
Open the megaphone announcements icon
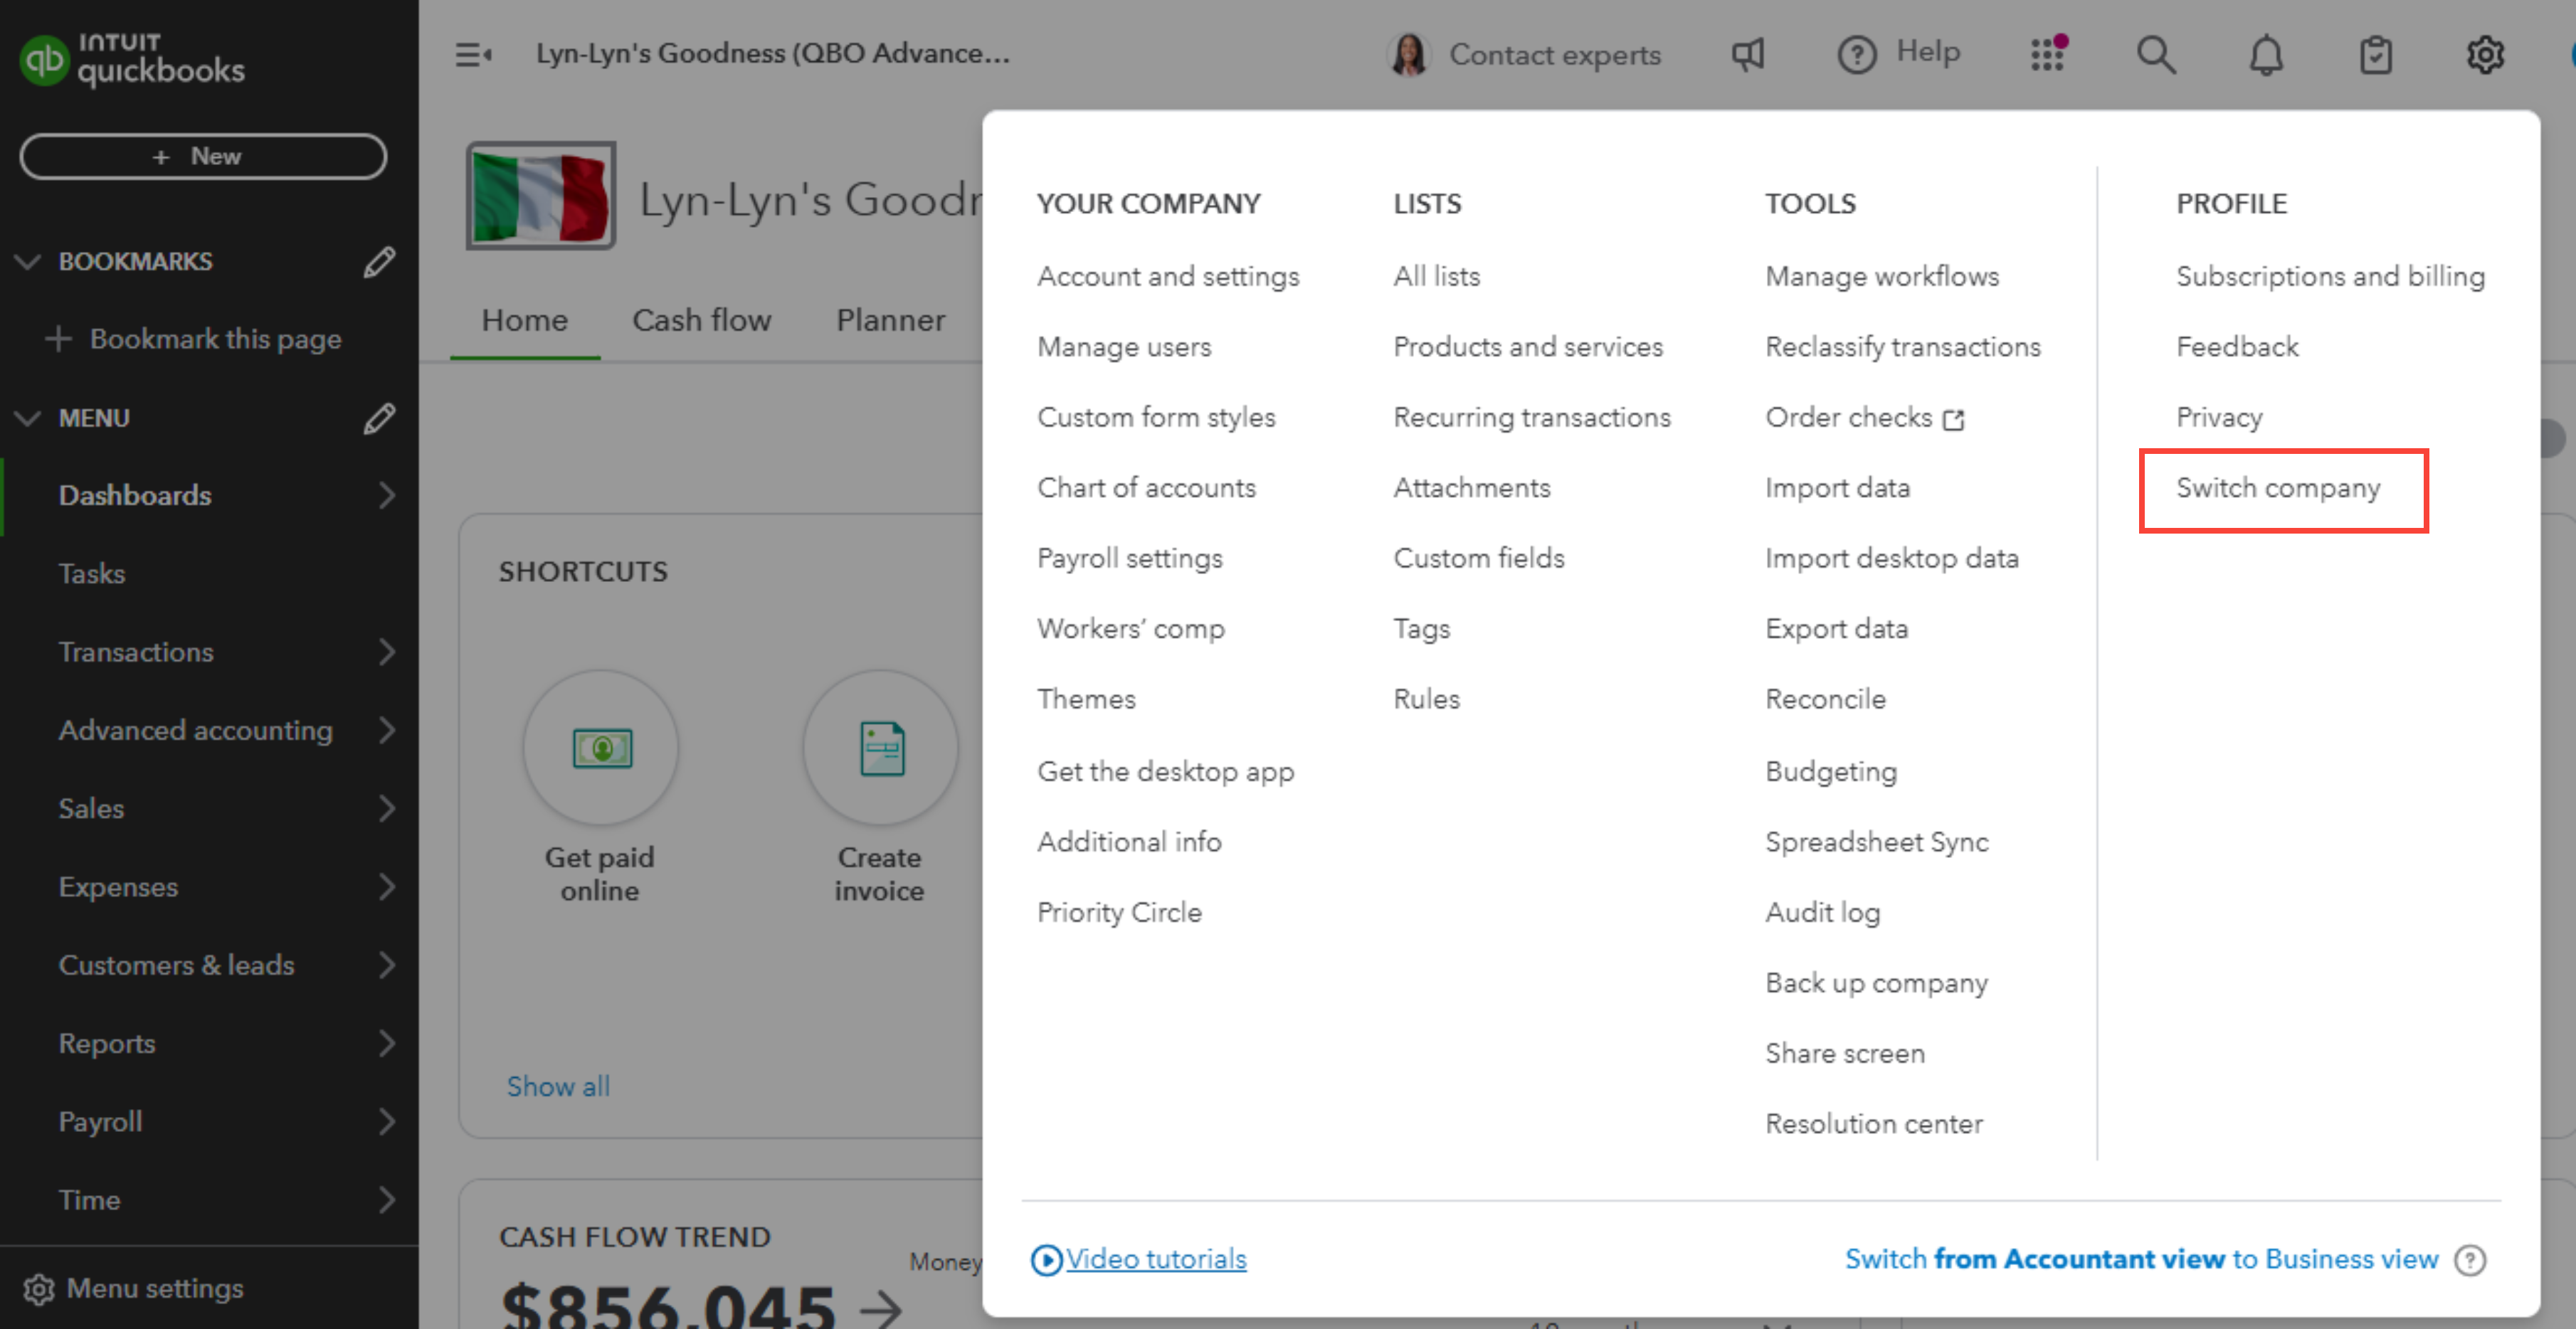click(1748, 54)
